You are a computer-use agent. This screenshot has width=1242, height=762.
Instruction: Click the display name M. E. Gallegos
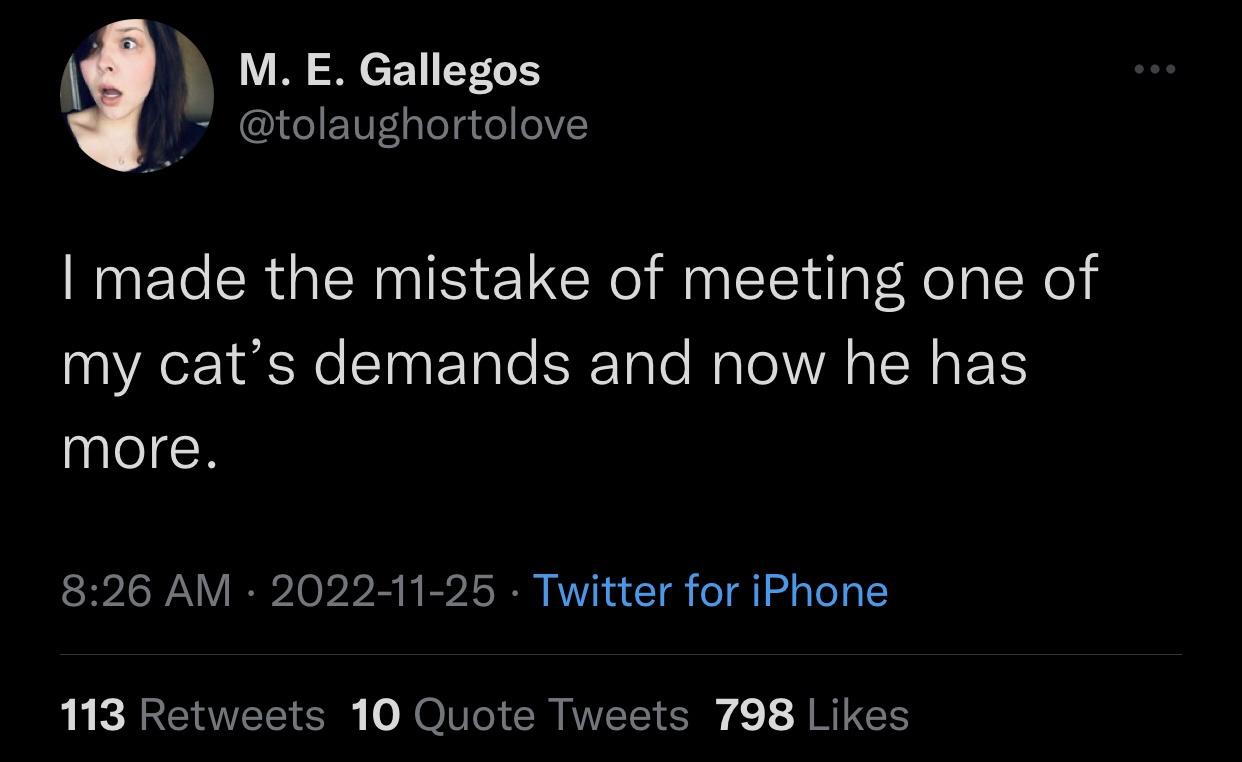[x=389, y=69]
